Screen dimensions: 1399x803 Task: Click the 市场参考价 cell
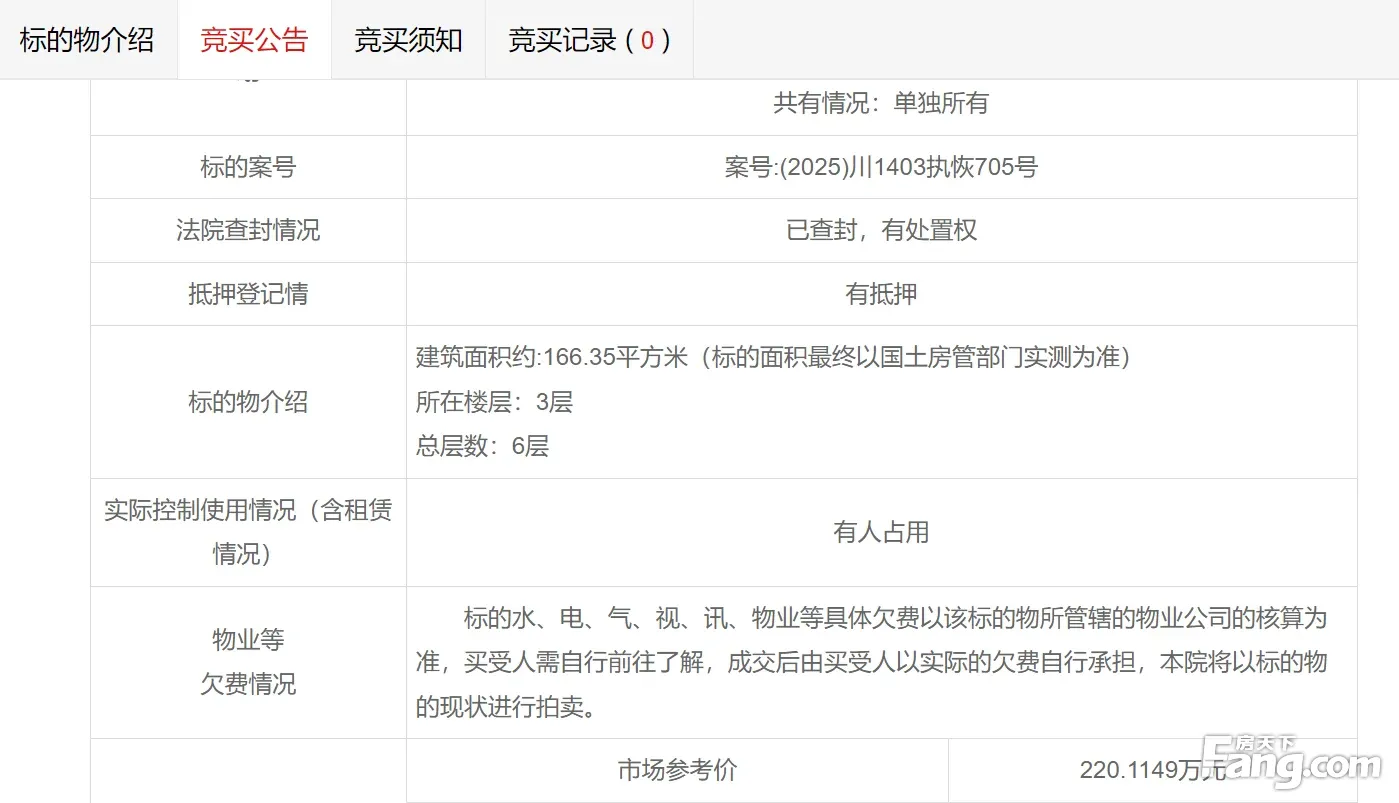point(677,770)
